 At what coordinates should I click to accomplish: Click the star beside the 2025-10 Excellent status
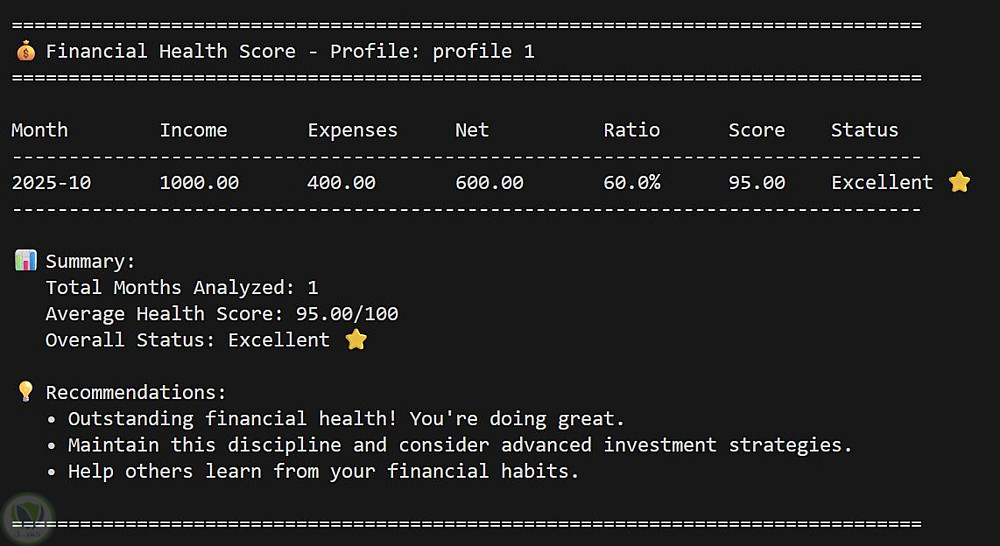click(959, 182)
